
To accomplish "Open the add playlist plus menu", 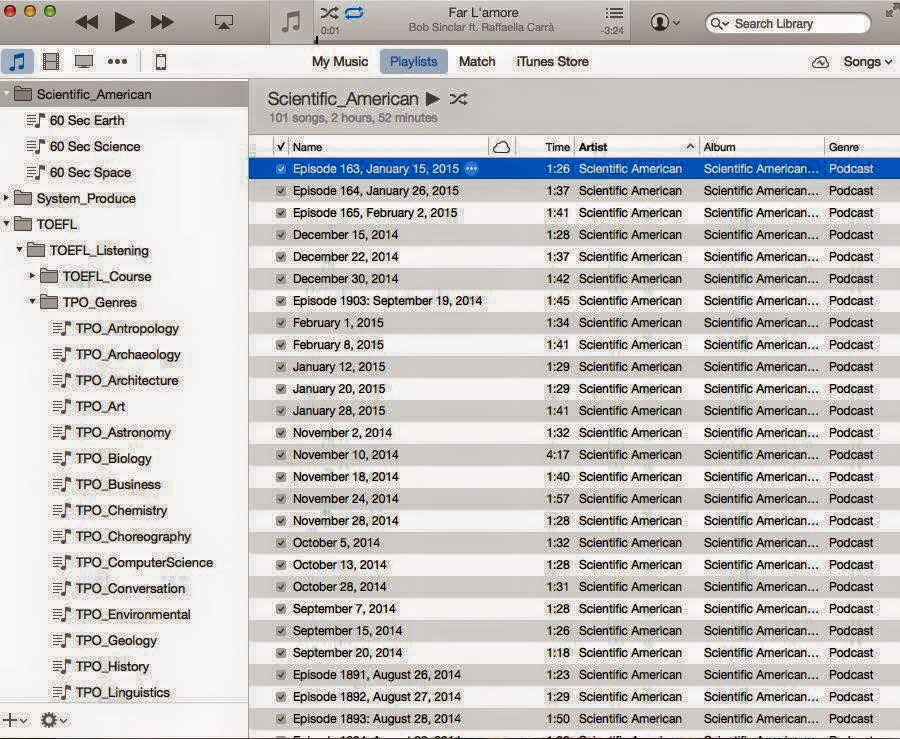I will (x=14, y=719).
